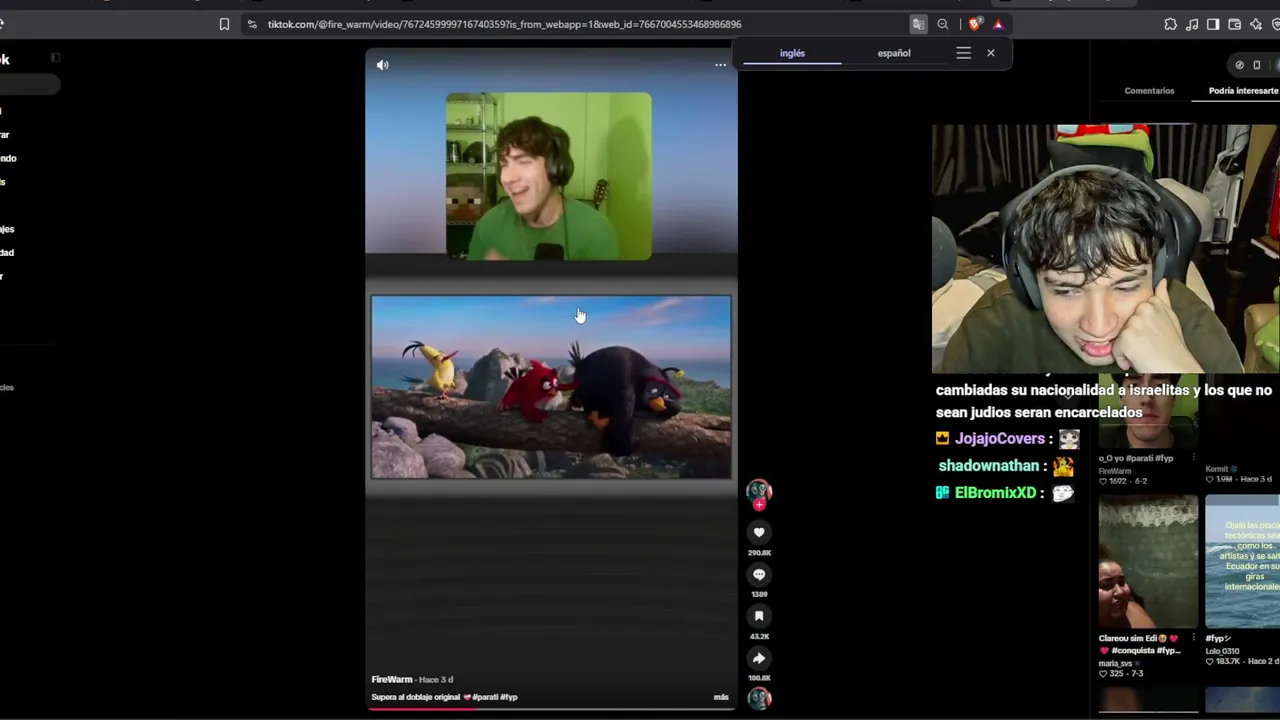Screen dimensions: 1280x720
Task: Switch to the Comentarios tab
Action: [1149, 91]
